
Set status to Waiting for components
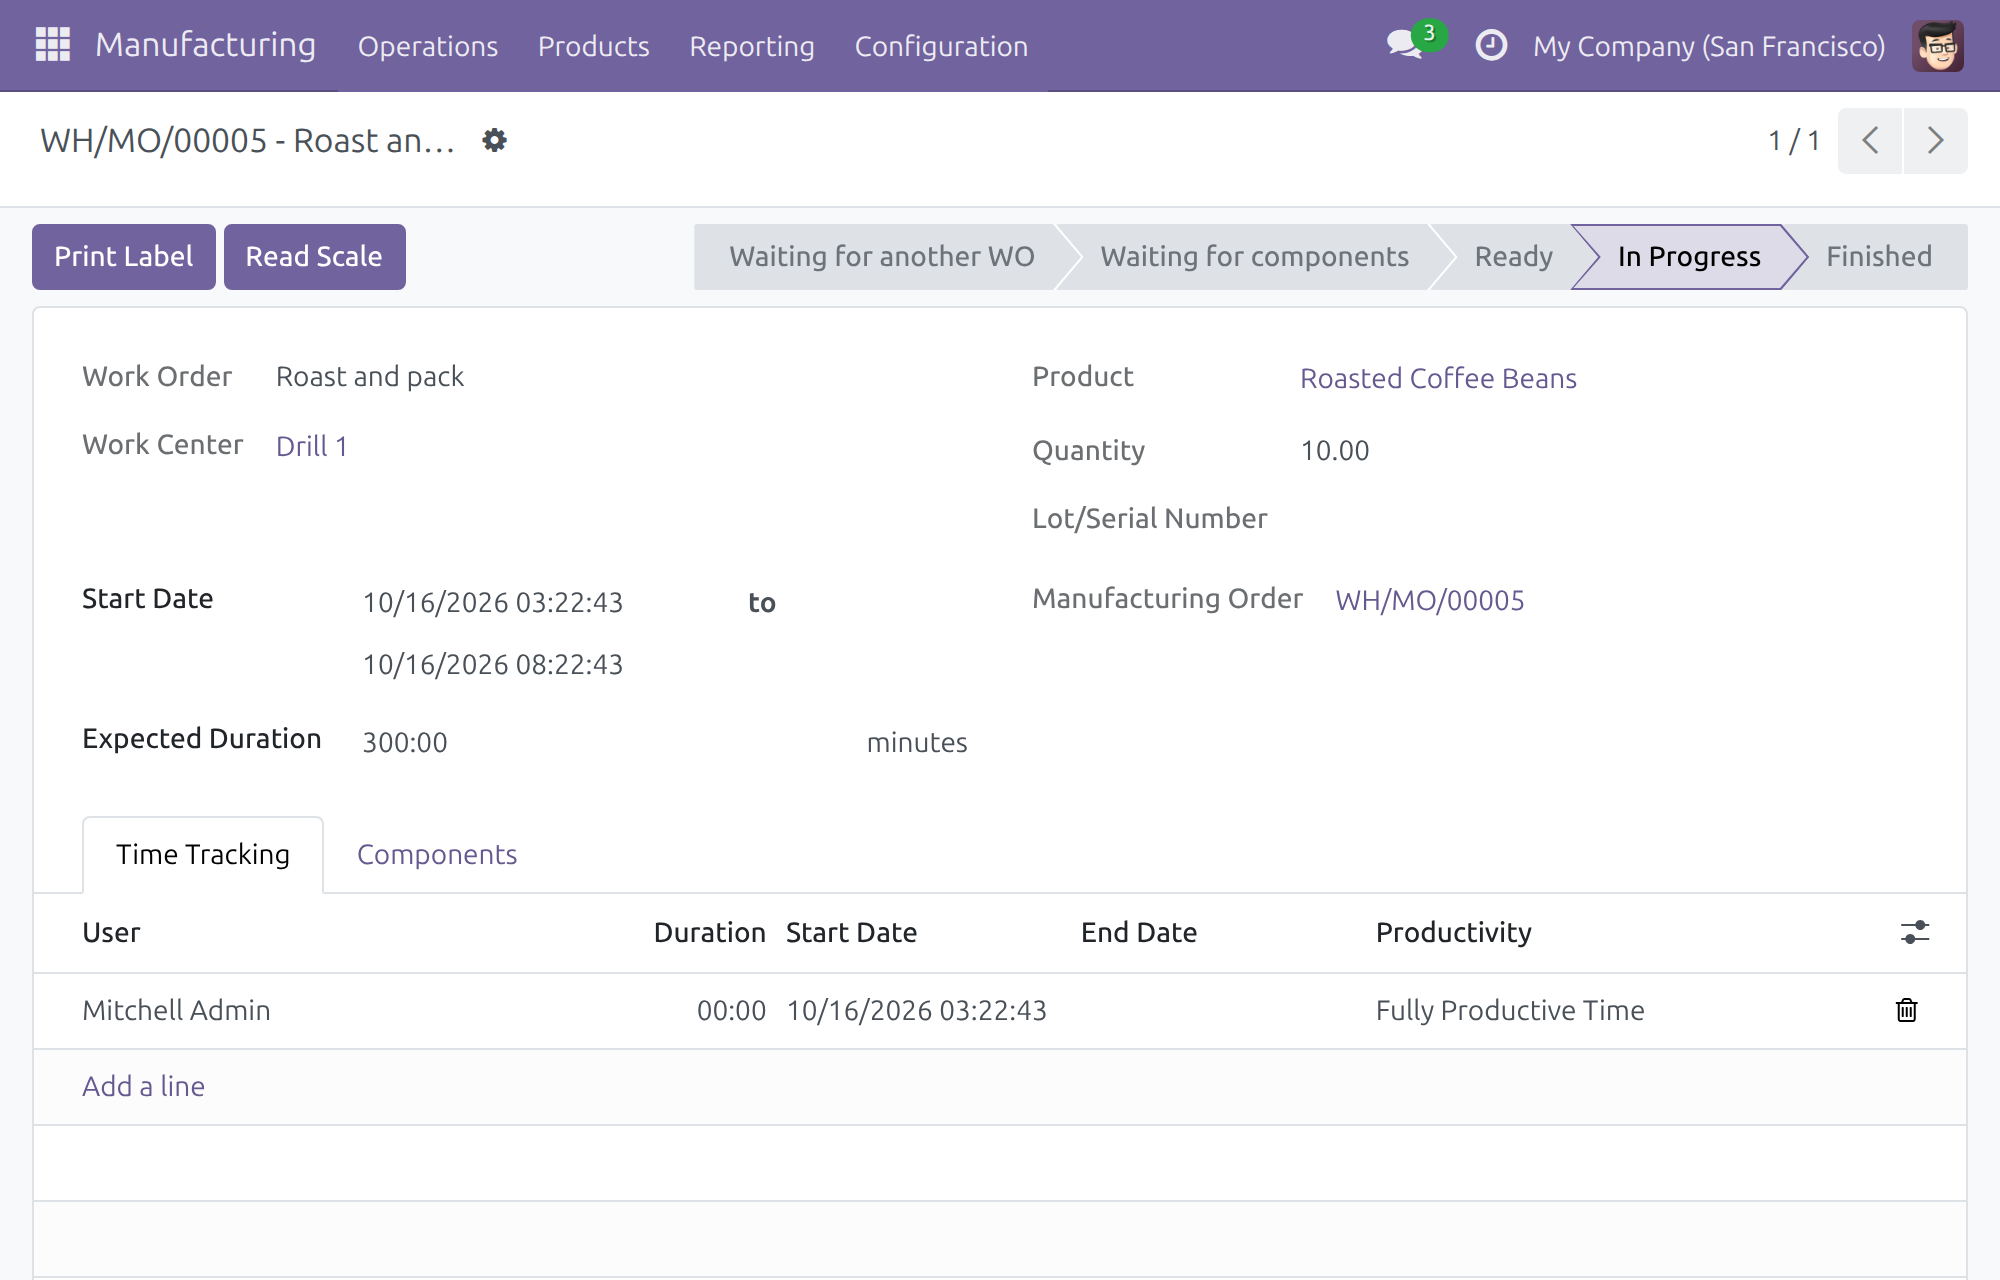(x=1254, y=257)
